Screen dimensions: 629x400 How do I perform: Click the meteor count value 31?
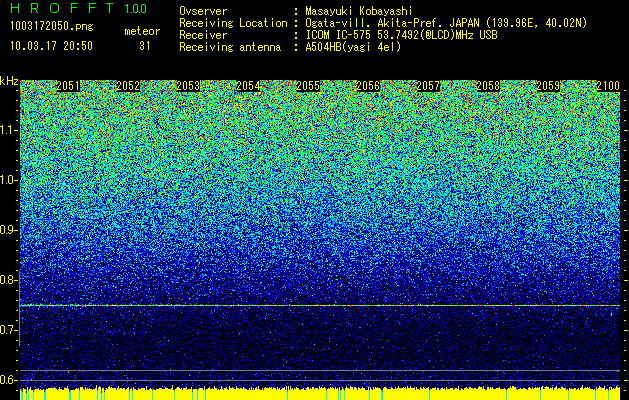(144, 46)
